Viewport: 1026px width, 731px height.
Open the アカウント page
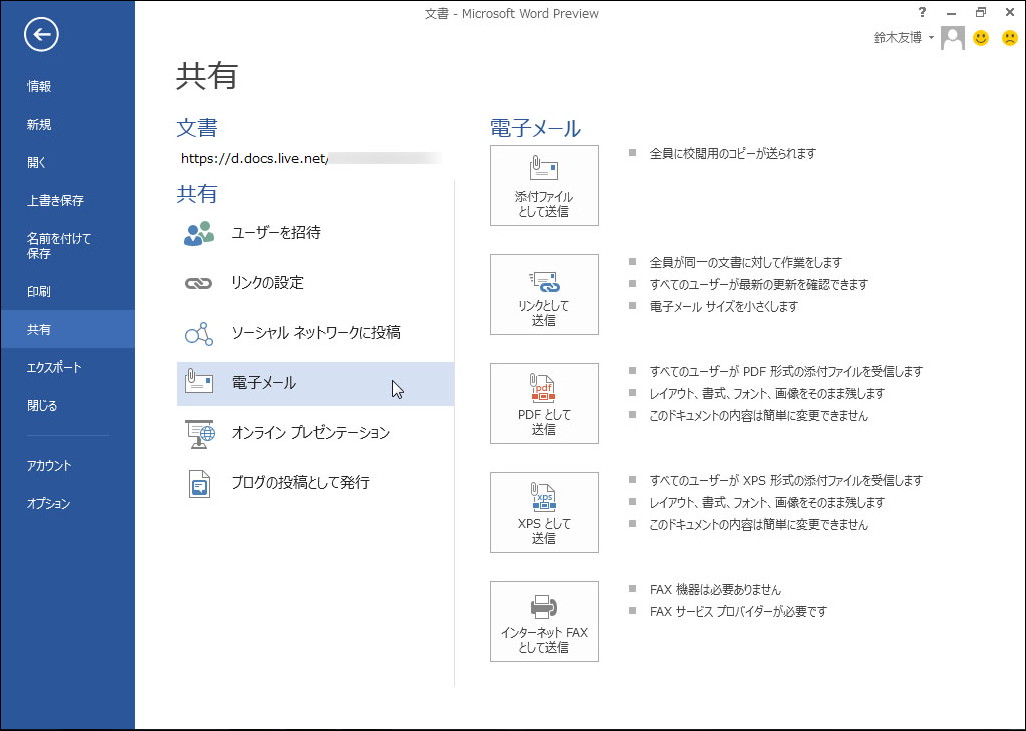(x=48, y=465)
